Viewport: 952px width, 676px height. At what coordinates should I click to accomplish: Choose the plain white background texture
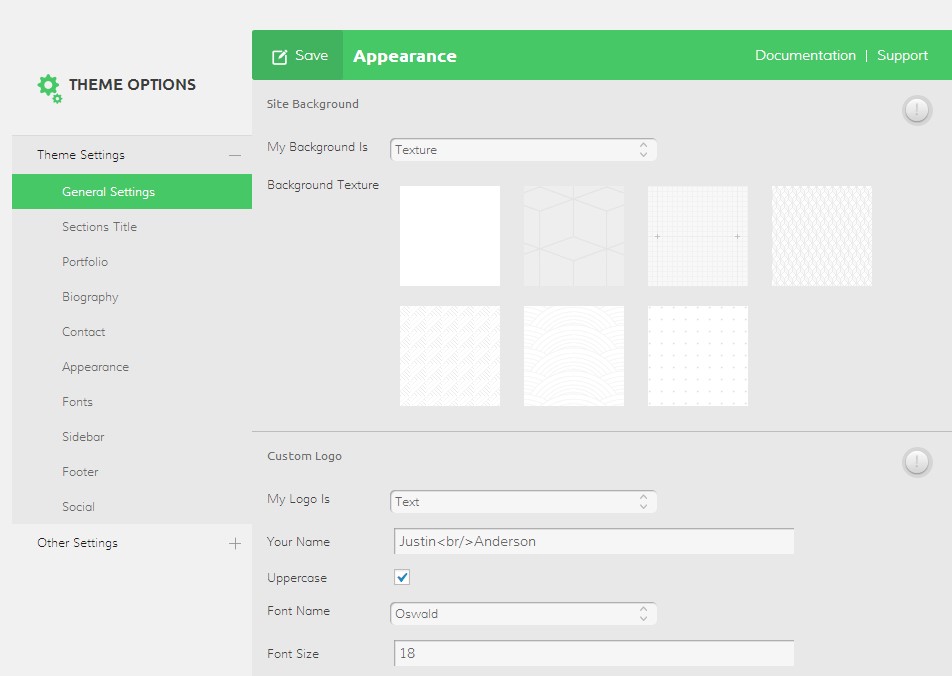point(450,236)
